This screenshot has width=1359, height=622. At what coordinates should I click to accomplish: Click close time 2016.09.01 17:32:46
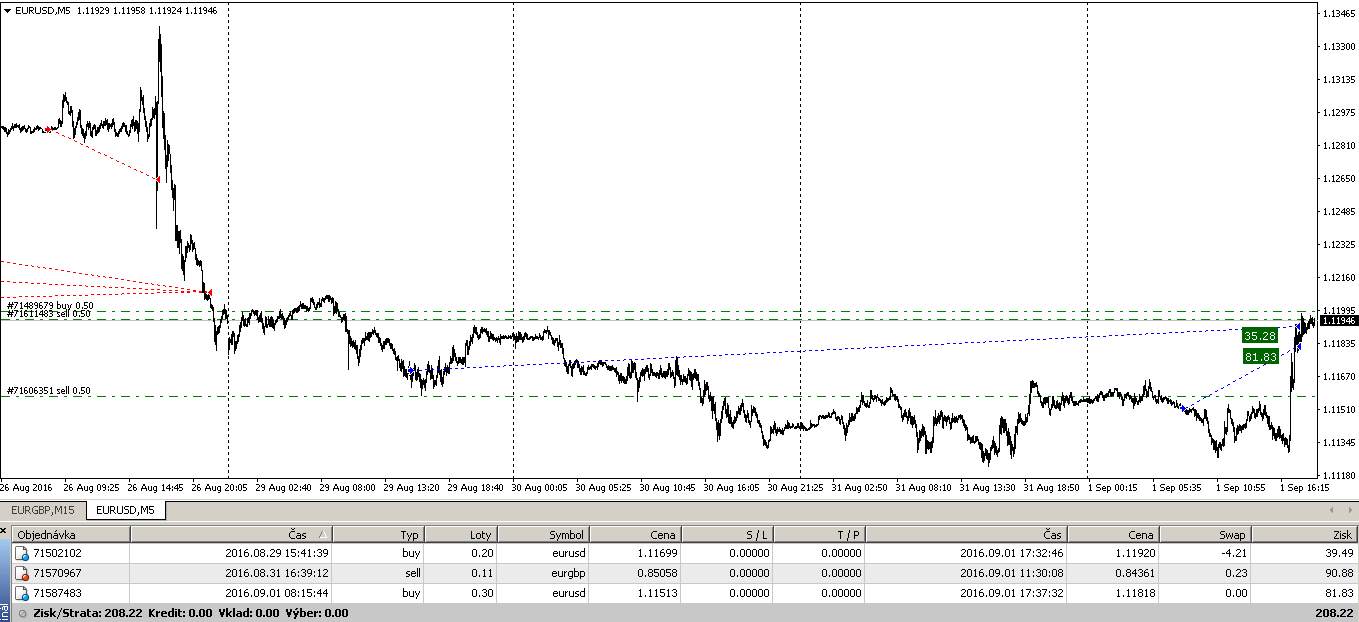tap(1012, 553)
